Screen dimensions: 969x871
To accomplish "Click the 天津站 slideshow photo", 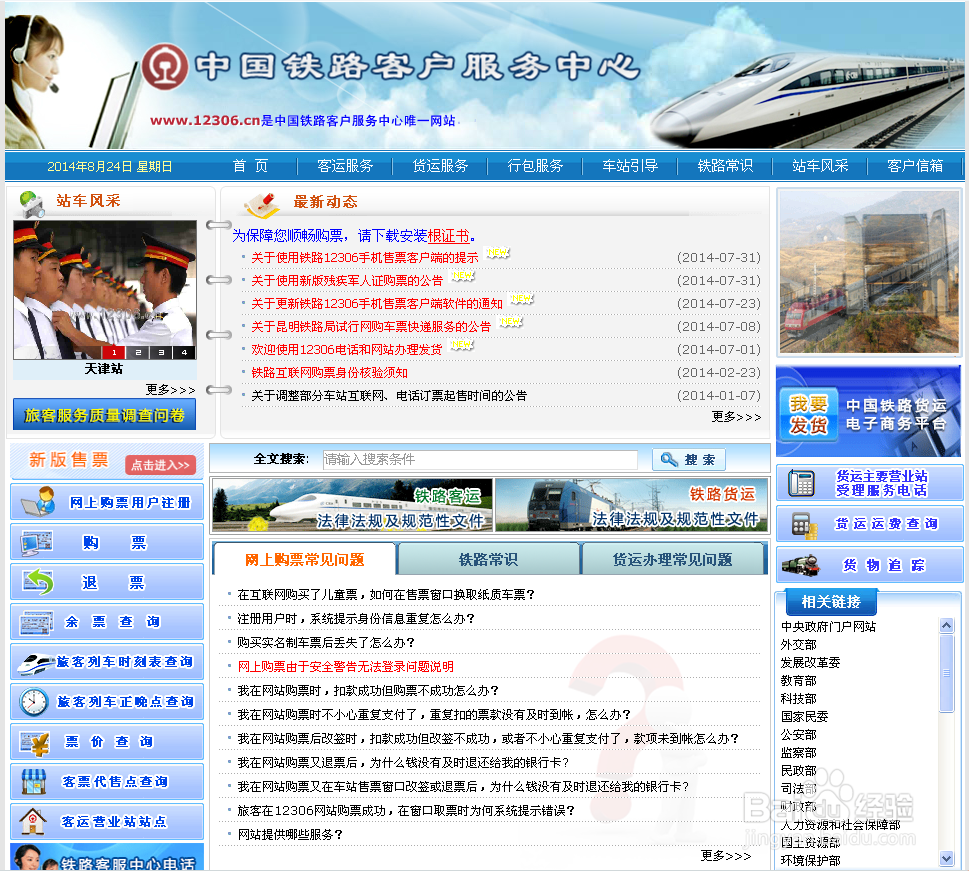I will (104, 289).
